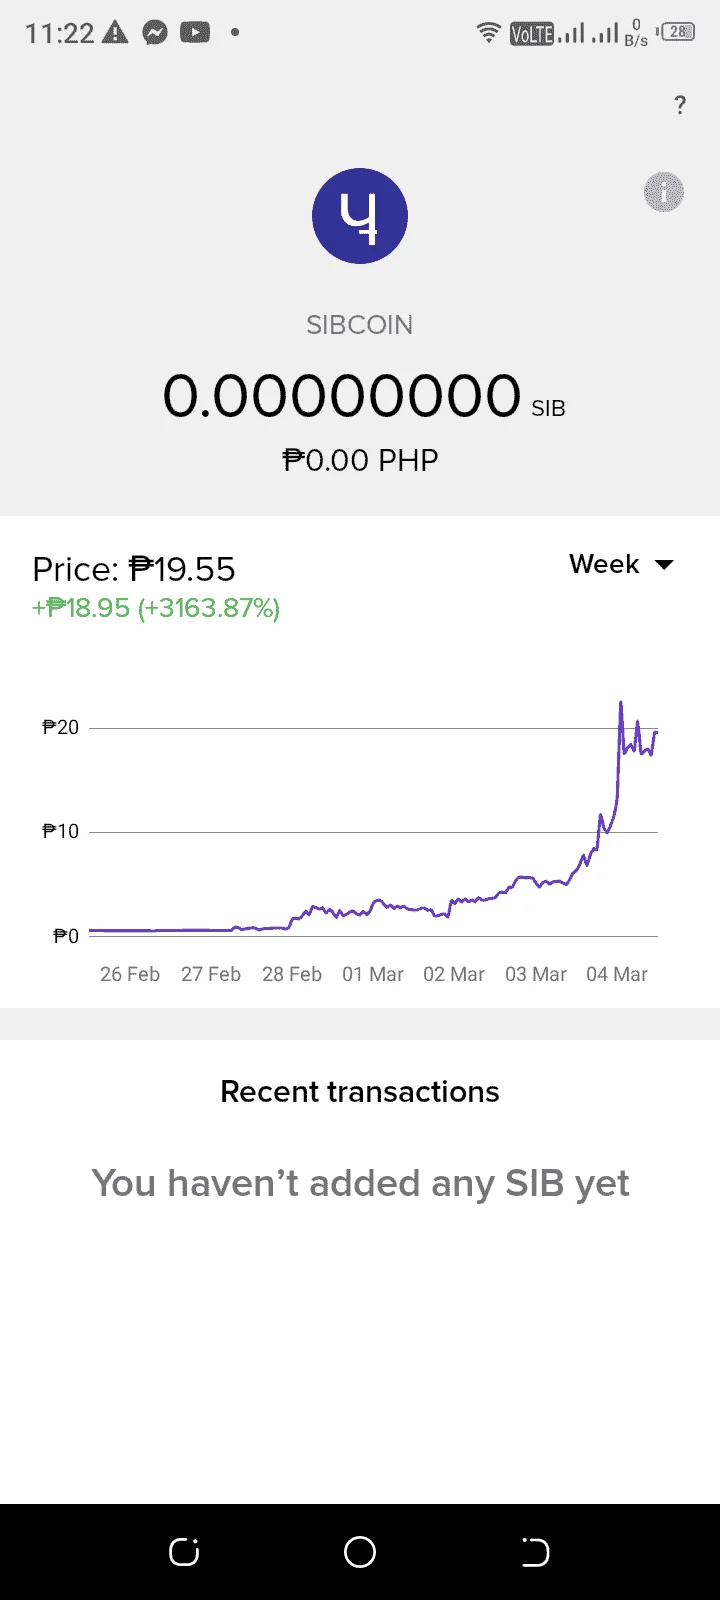
Task: Tap the 0.00000000 SIB balance
Action: (x=364, y=395)
